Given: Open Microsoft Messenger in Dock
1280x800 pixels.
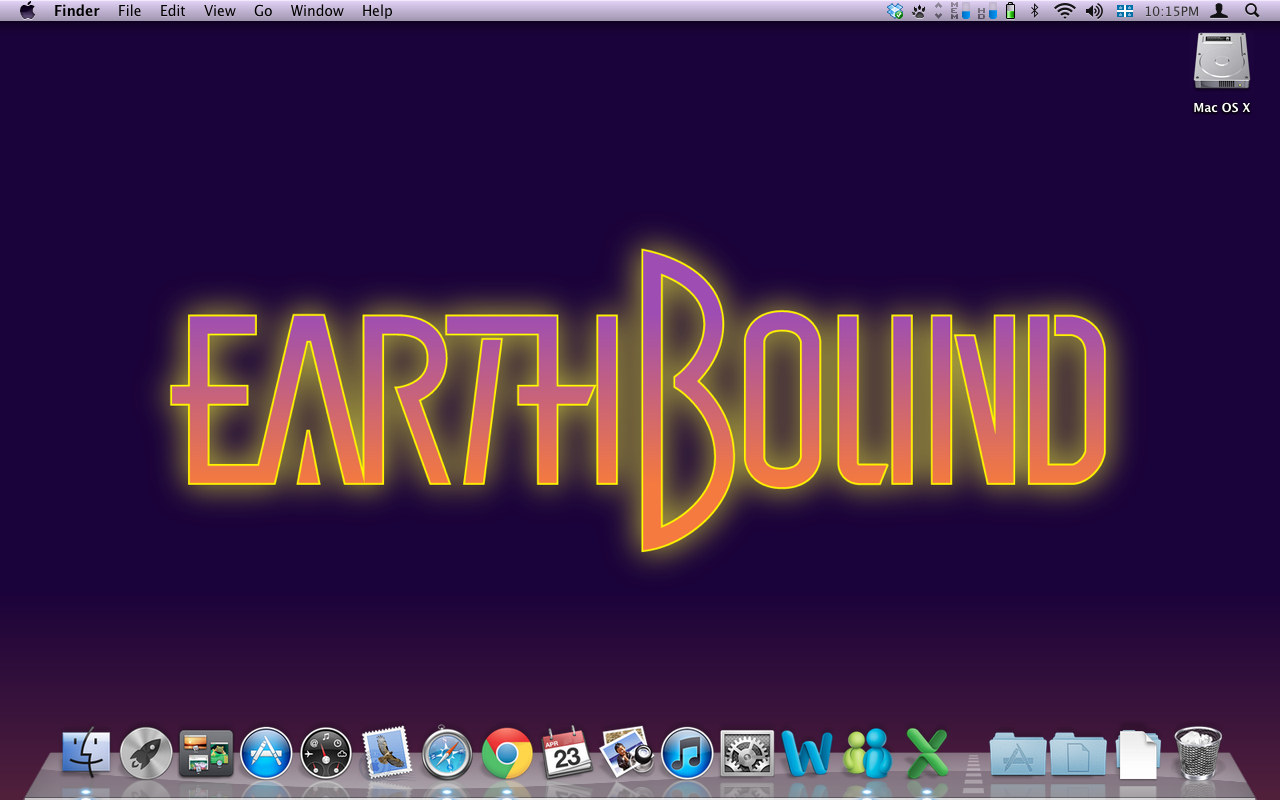Looking at the screenshot, I should tap(867, 753).
